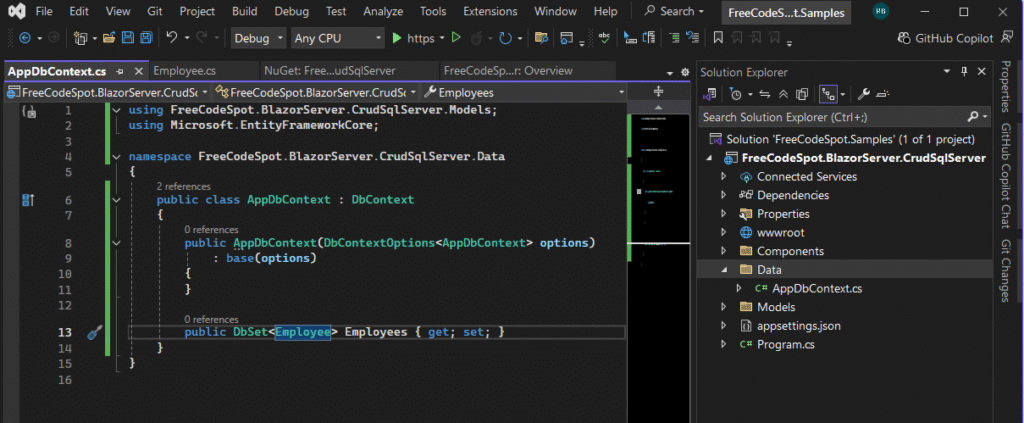Select appsettings.json in Solution Explorer
This screenshot has width=1024, height=423.
pos(799,326)
